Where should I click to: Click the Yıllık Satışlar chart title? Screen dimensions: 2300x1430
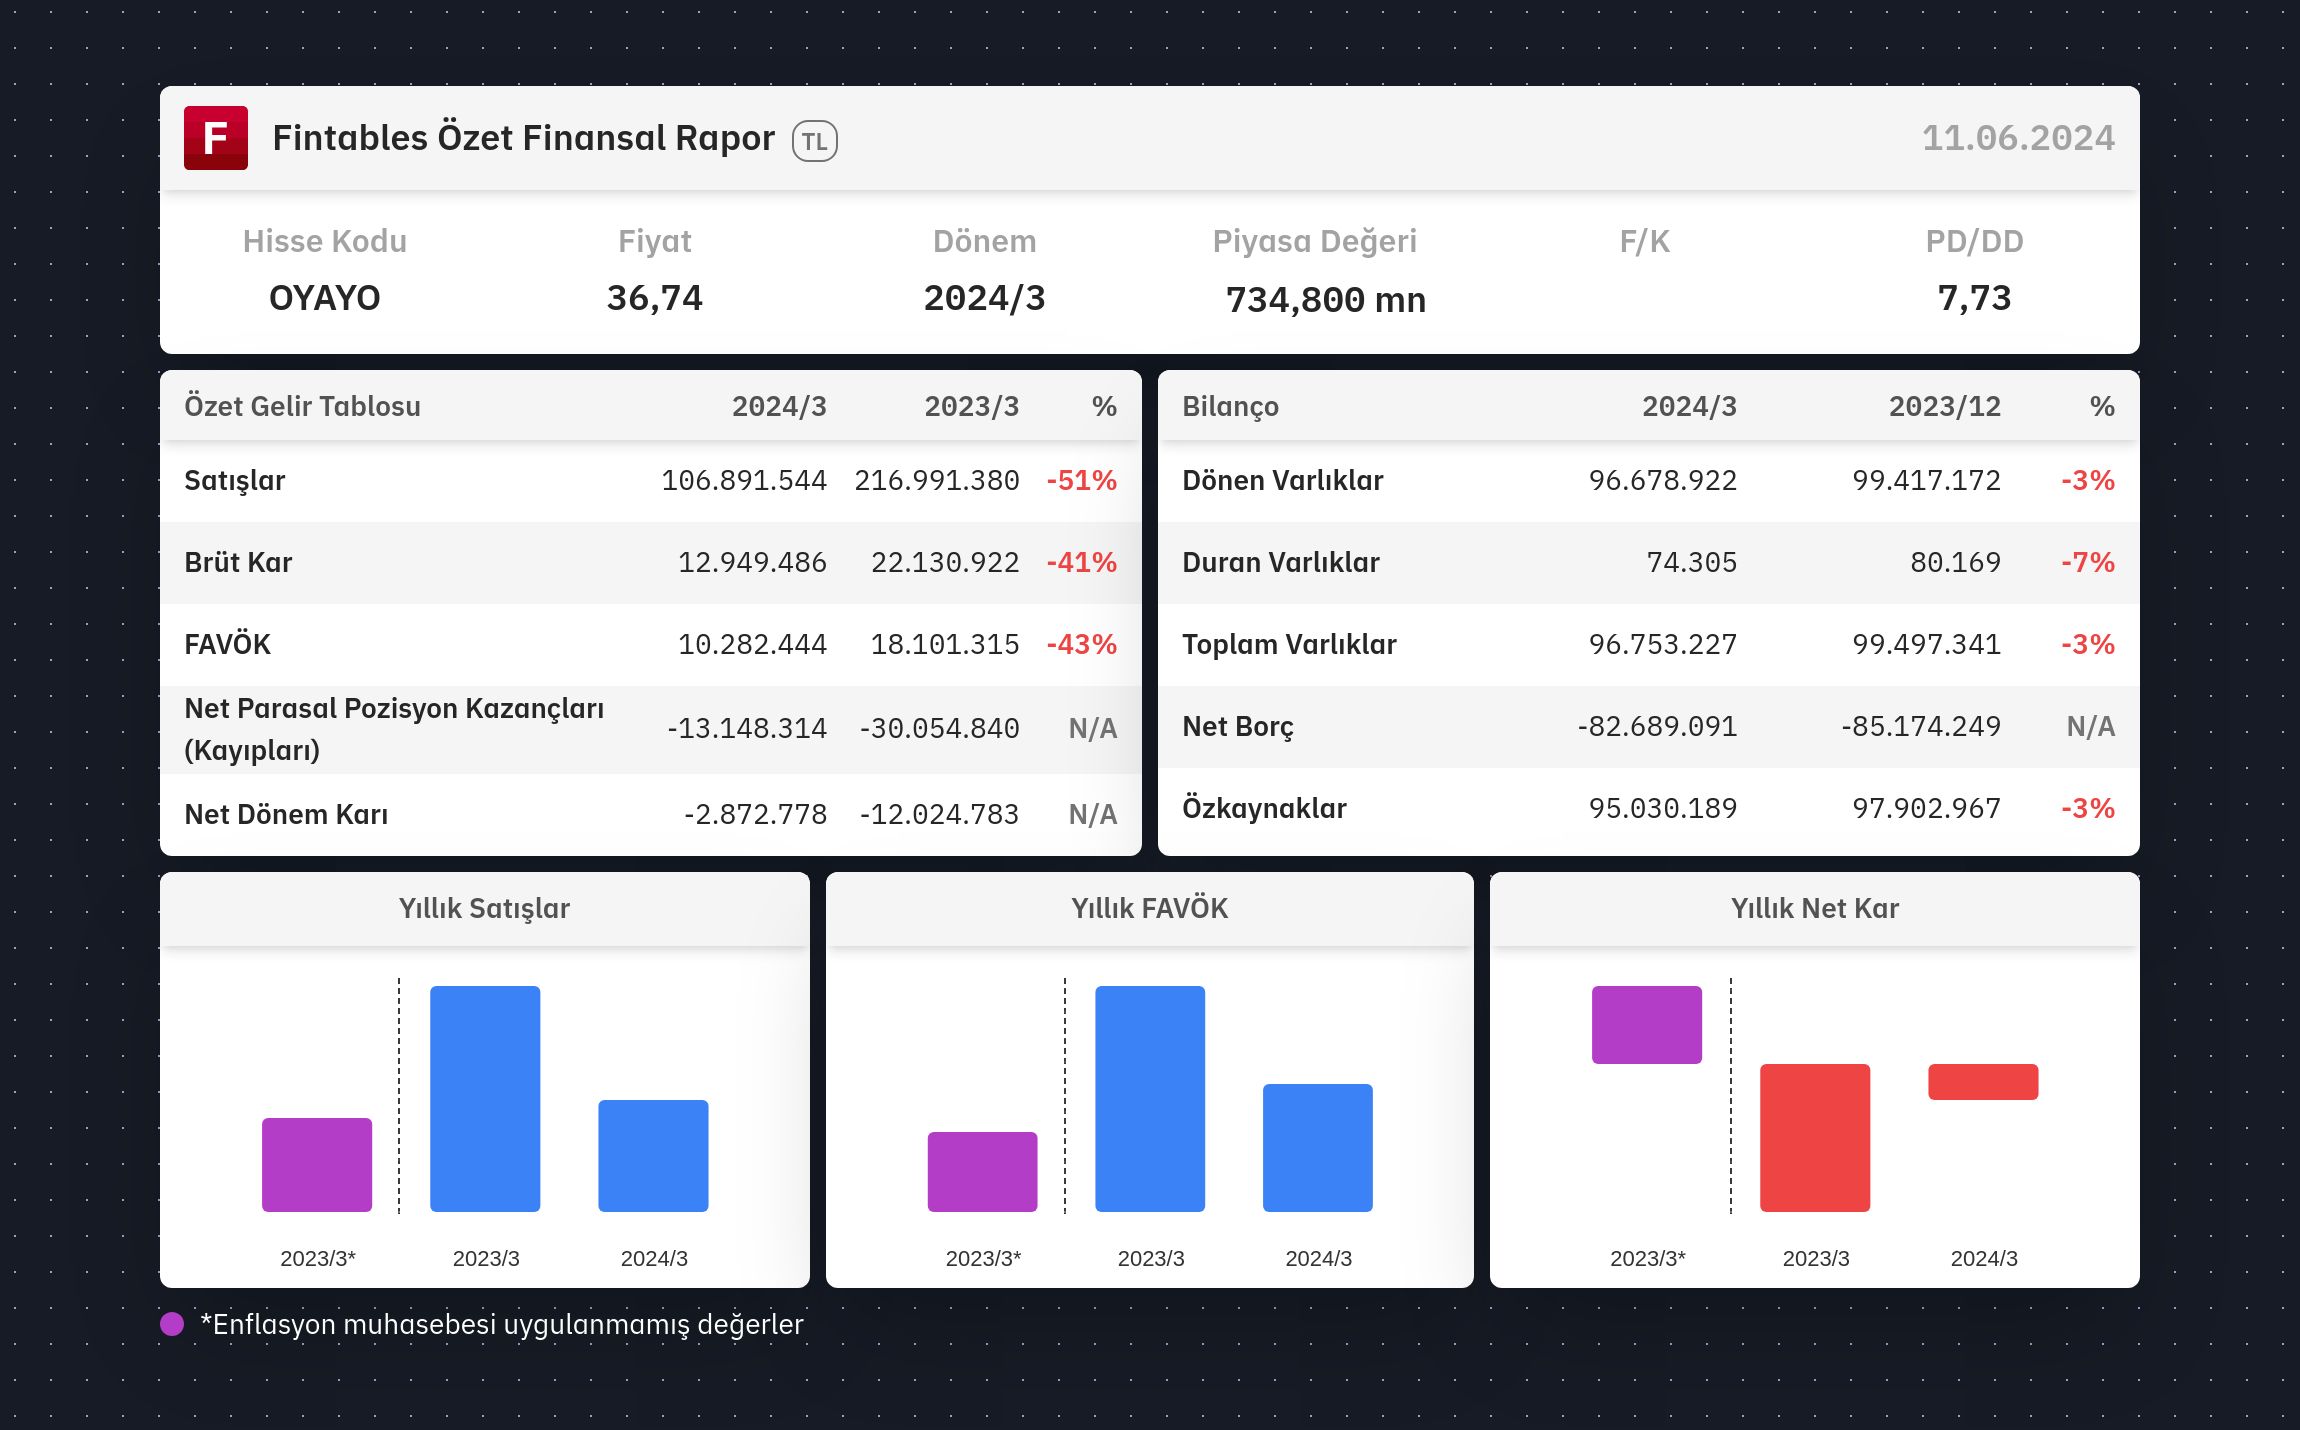click(485, 908)
